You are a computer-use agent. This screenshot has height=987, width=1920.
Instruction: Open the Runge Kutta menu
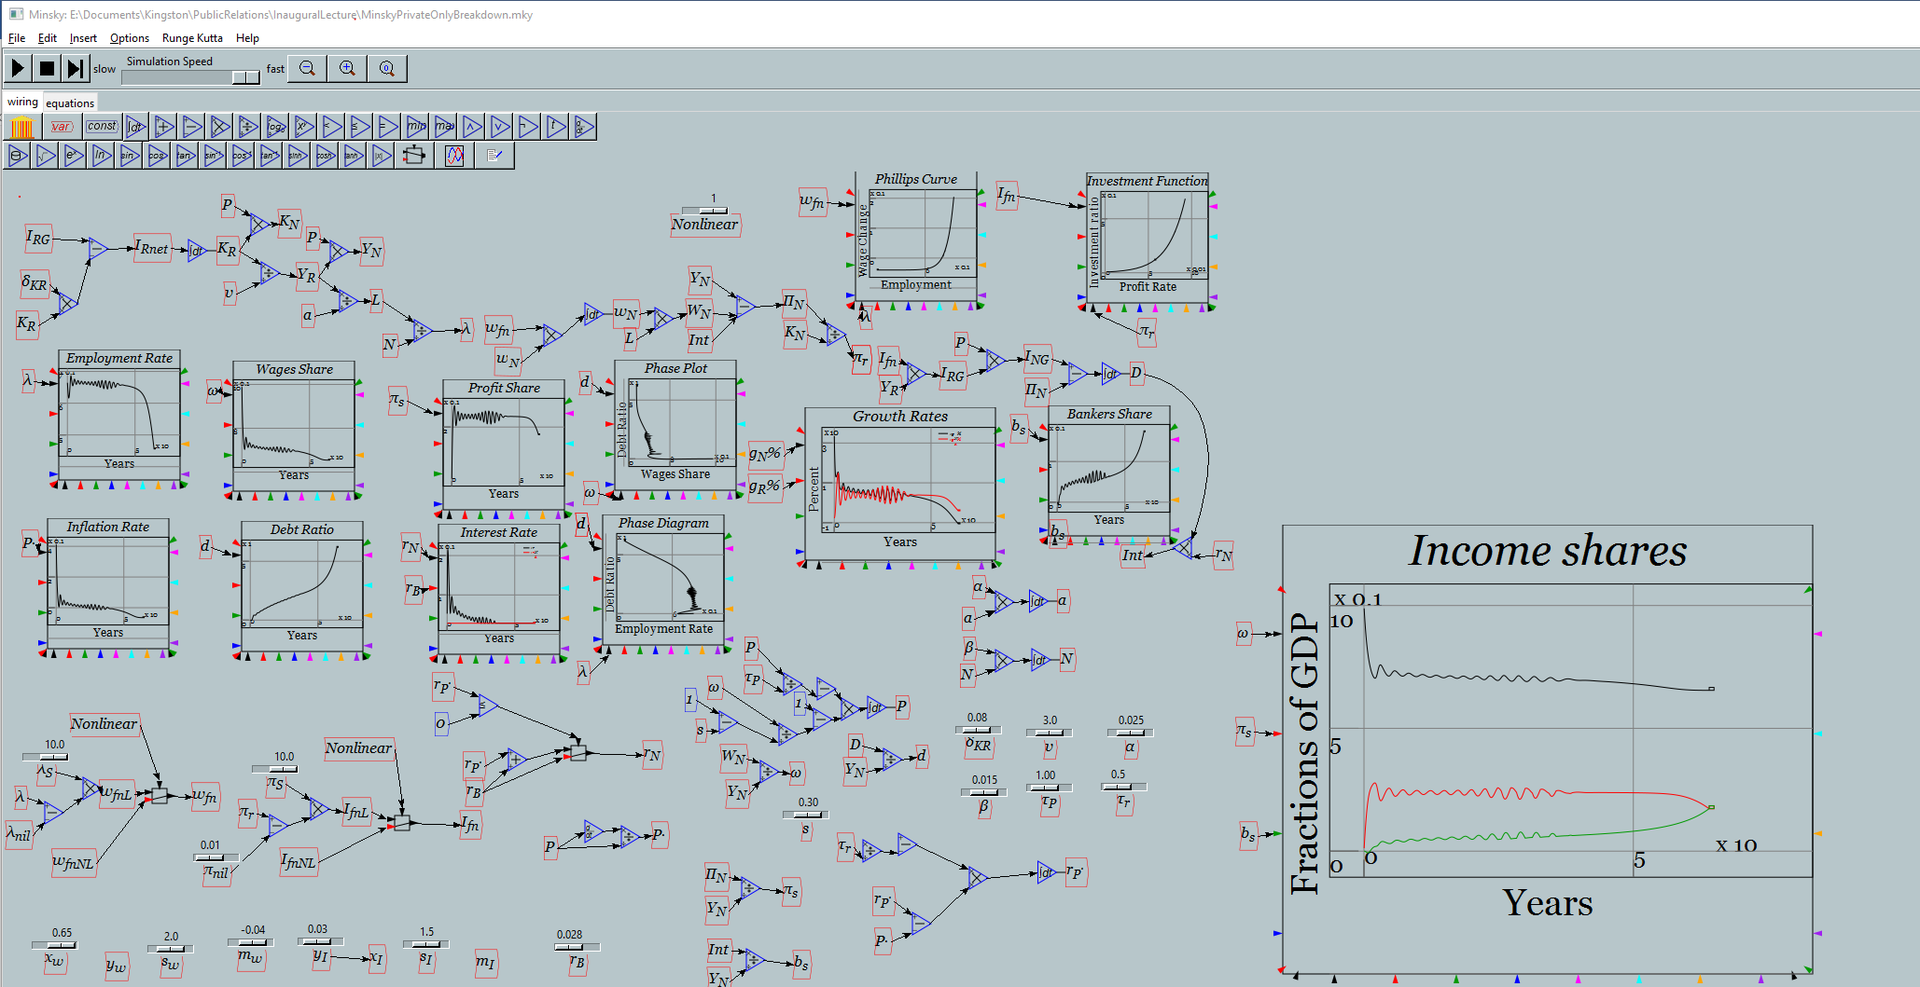coord(192,38)
